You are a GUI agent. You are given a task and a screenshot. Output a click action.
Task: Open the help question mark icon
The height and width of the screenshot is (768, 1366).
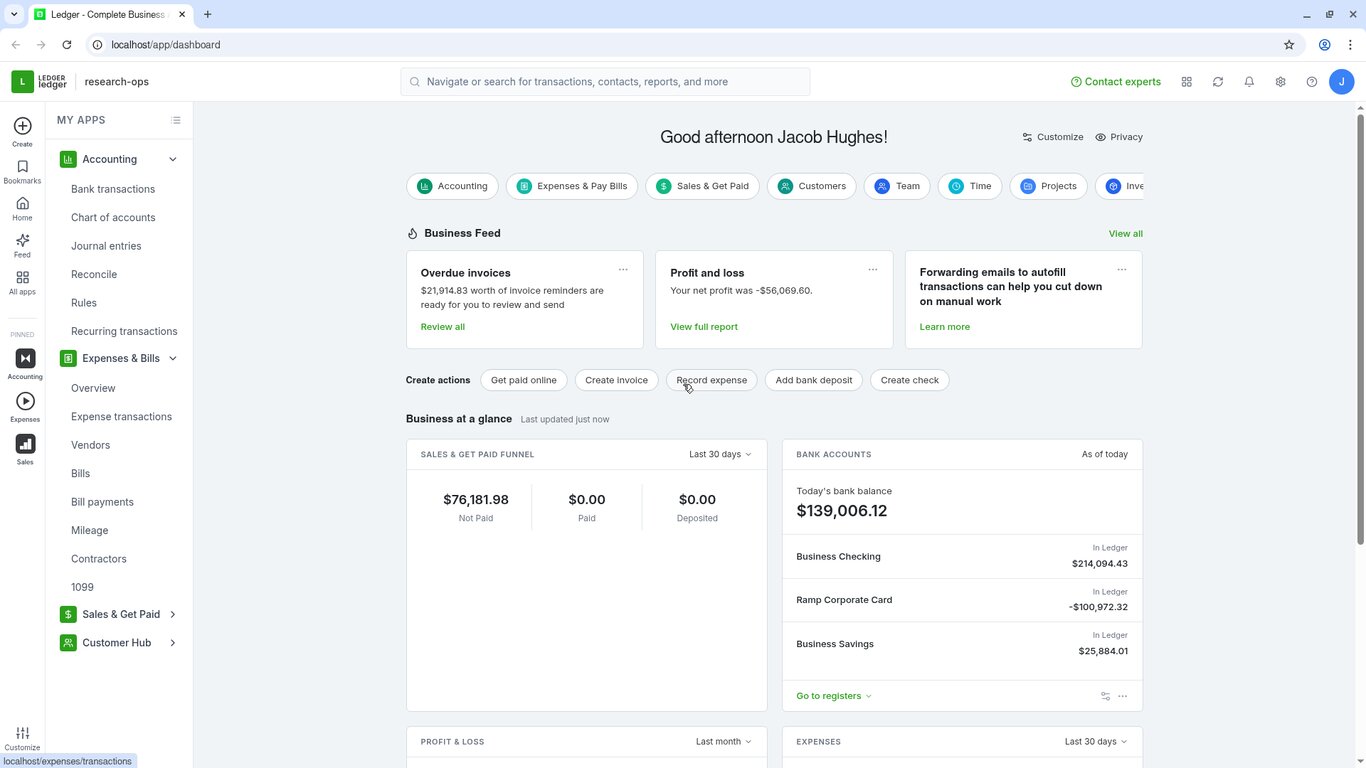[1312, 82]
